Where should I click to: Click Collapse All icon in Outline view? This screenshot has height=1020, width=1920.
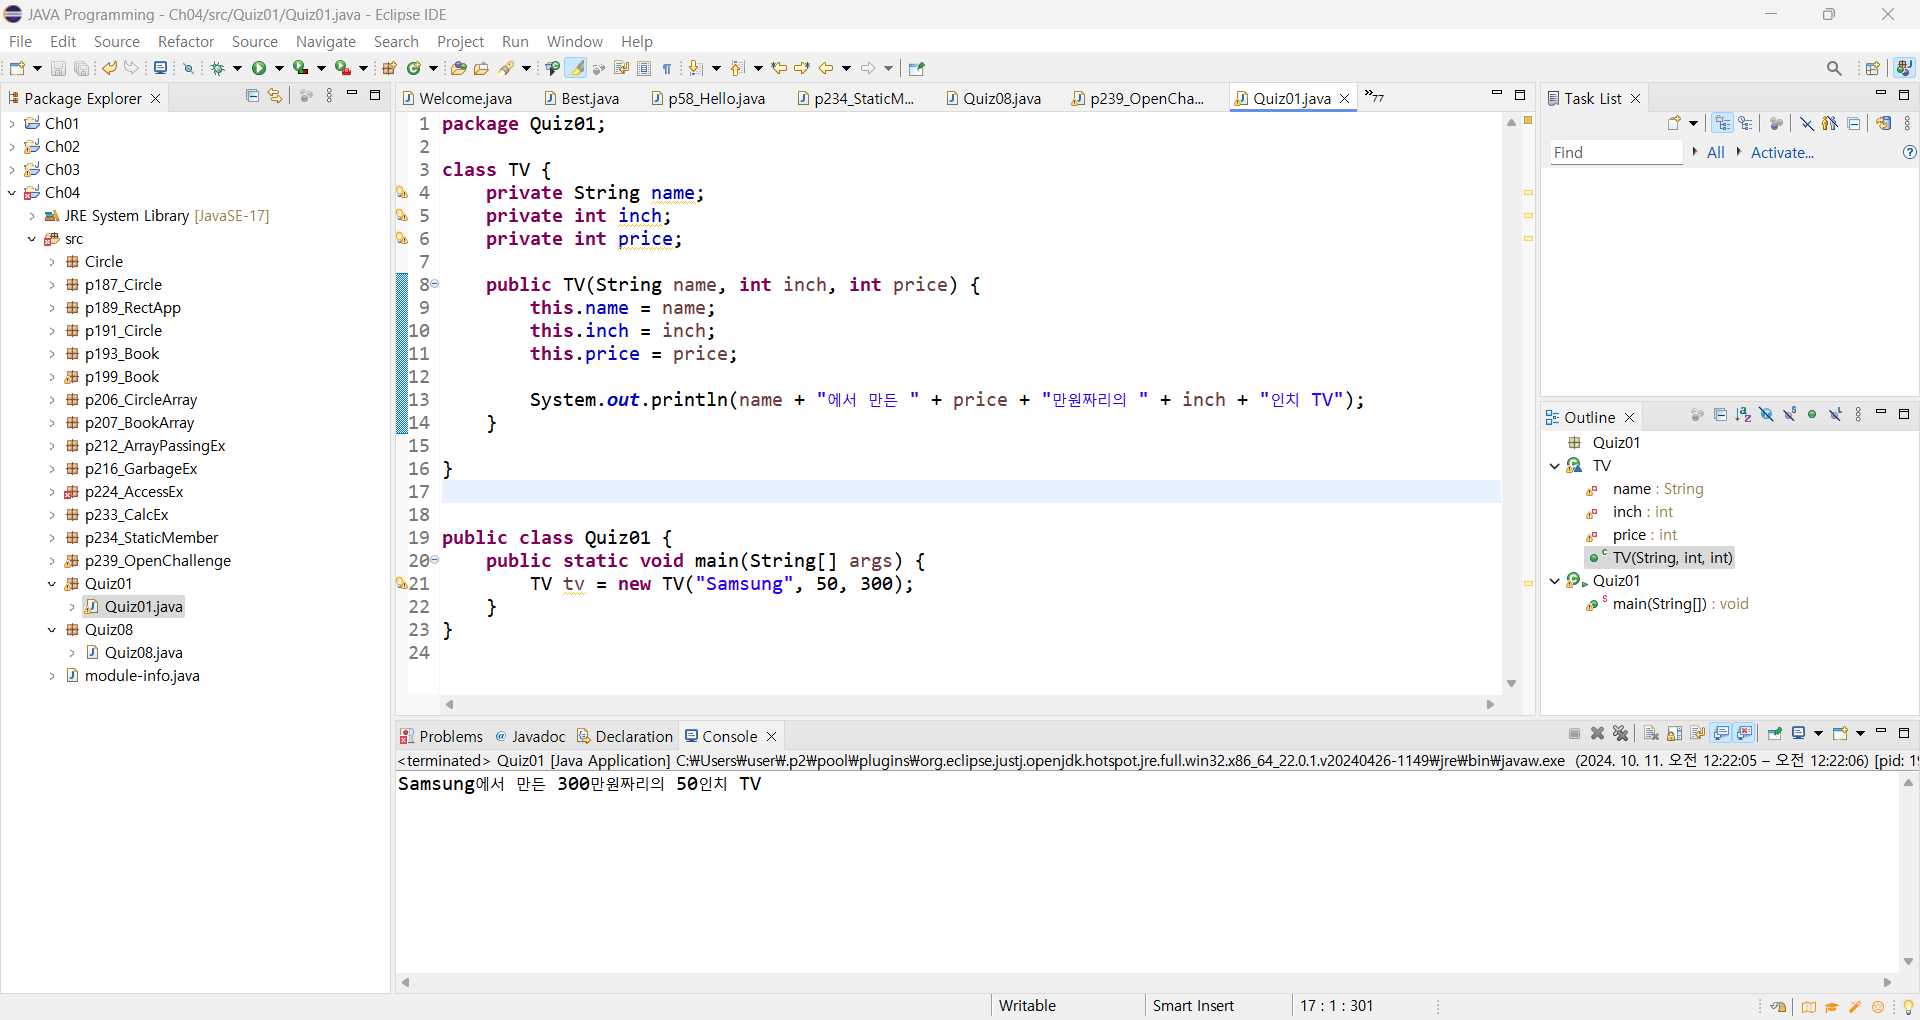point(1720,415)
